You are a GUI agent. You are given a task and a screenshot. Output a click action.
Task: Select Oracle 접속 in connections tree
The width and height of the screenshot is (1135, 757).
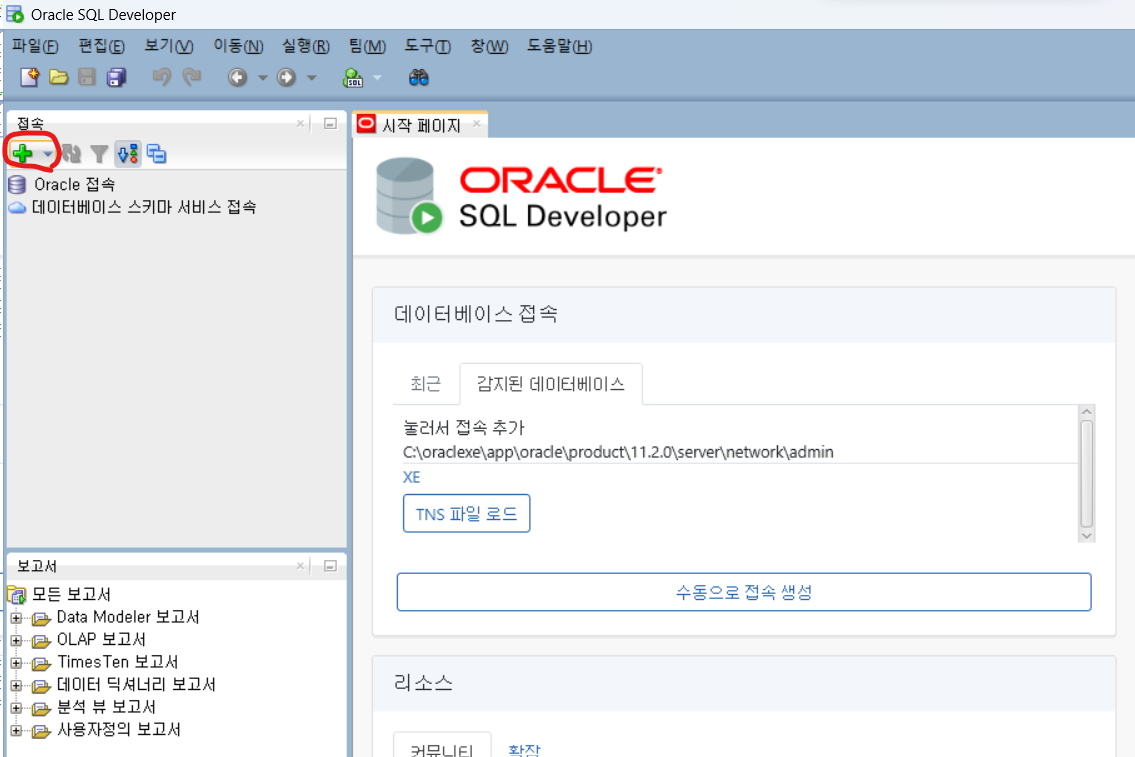pos(75,185)
